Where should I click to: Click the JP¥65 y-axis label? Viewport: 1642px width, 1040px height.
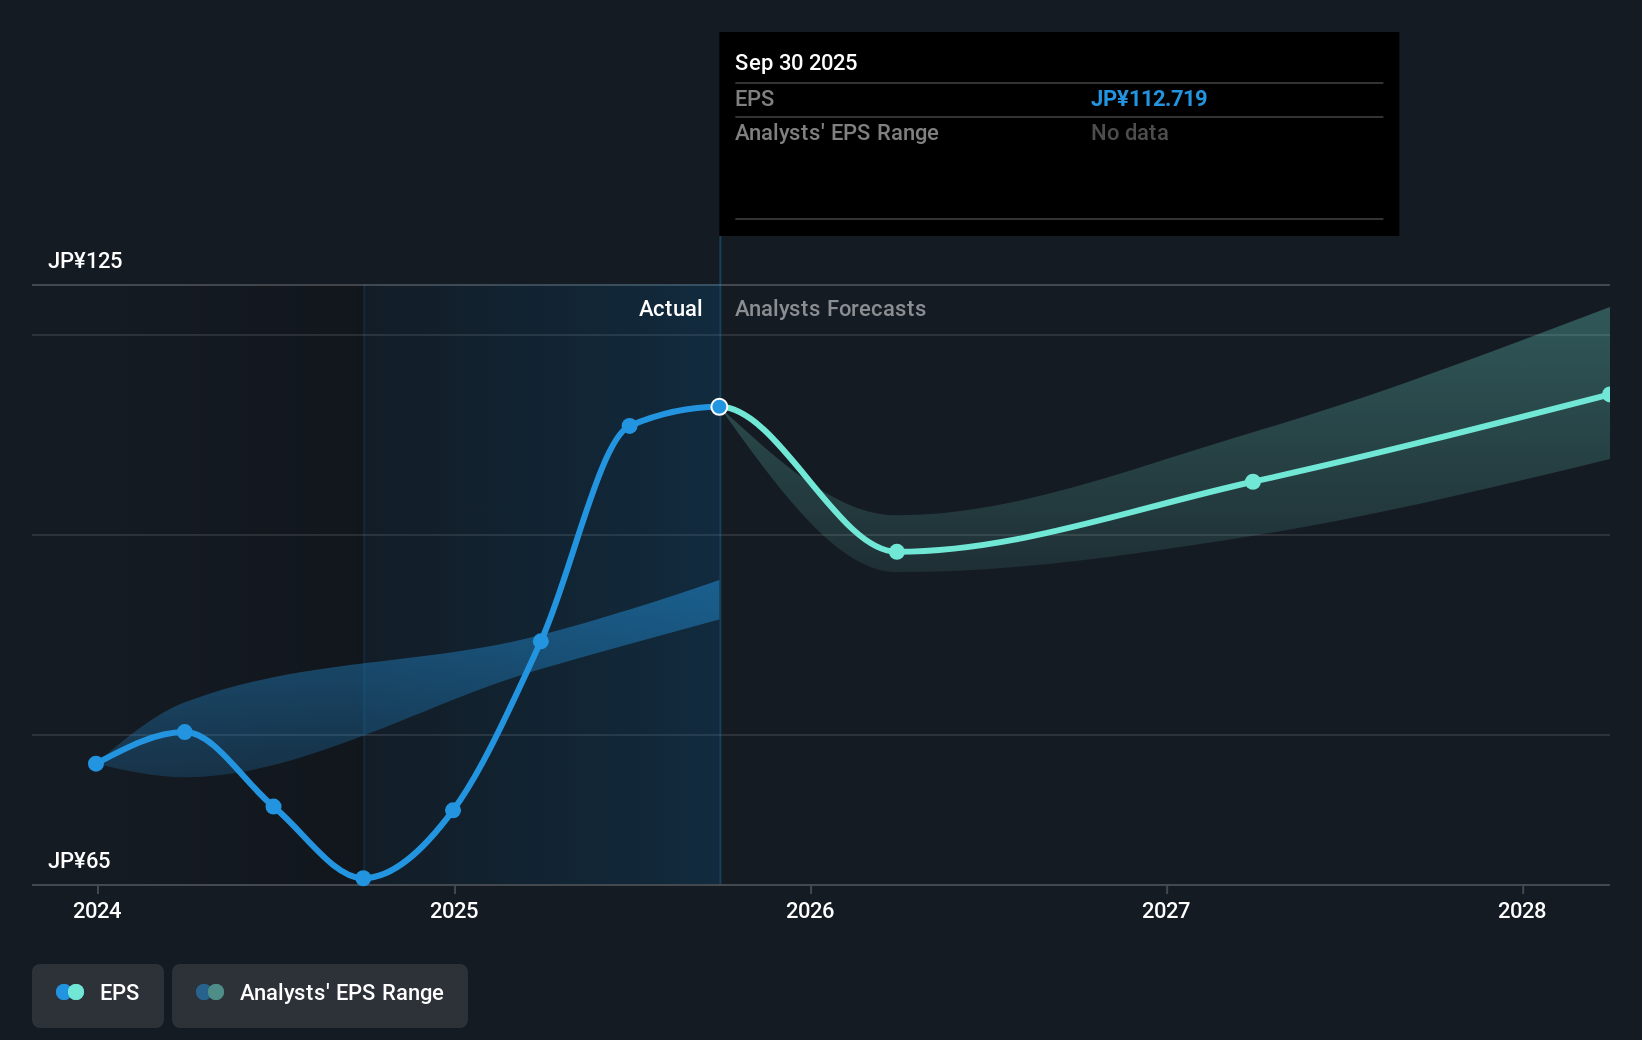[x=79, y=860]
